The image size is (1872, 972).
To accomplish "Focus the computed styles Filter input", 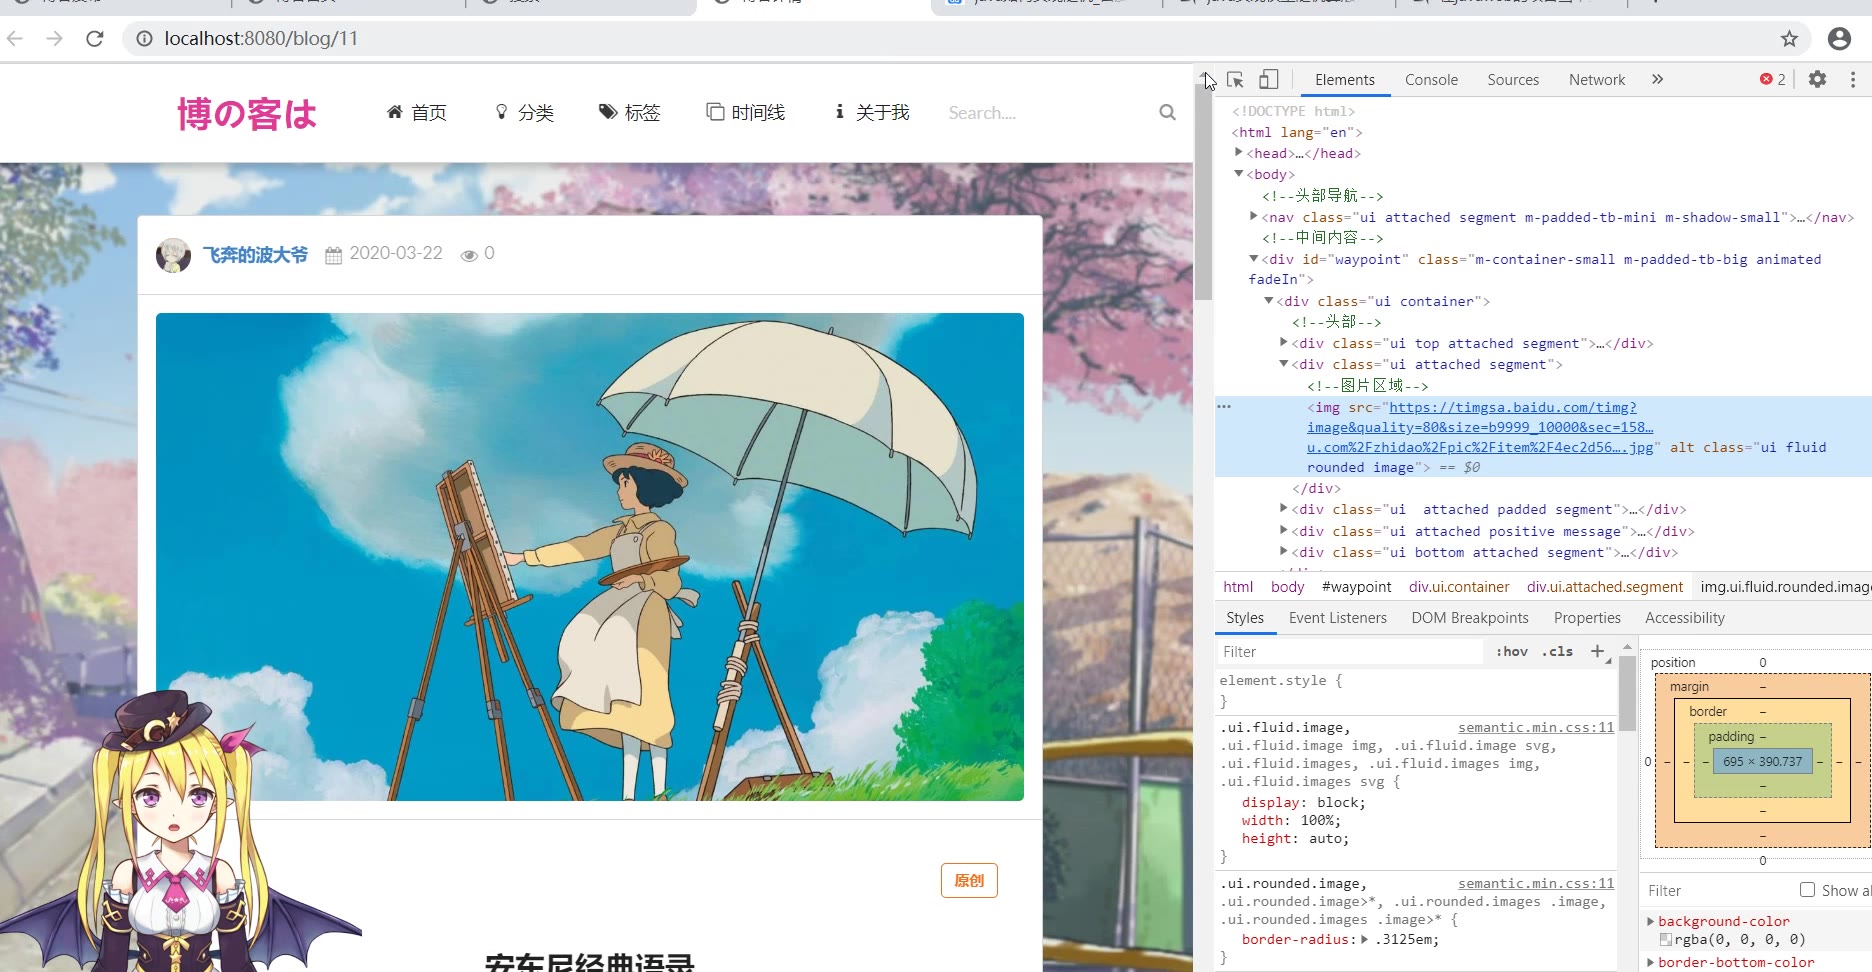I will pos(1715,891).
